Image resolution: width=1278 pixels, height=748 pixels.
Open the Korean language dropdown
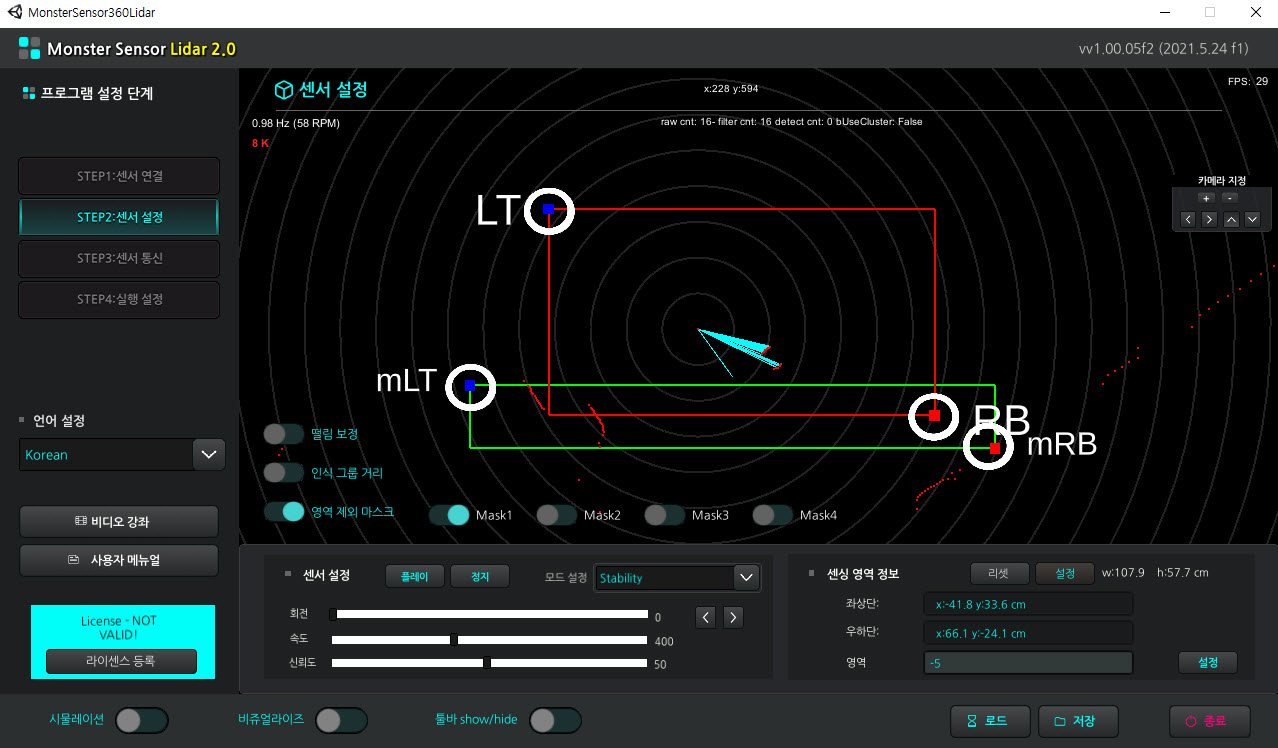[122, 455]
